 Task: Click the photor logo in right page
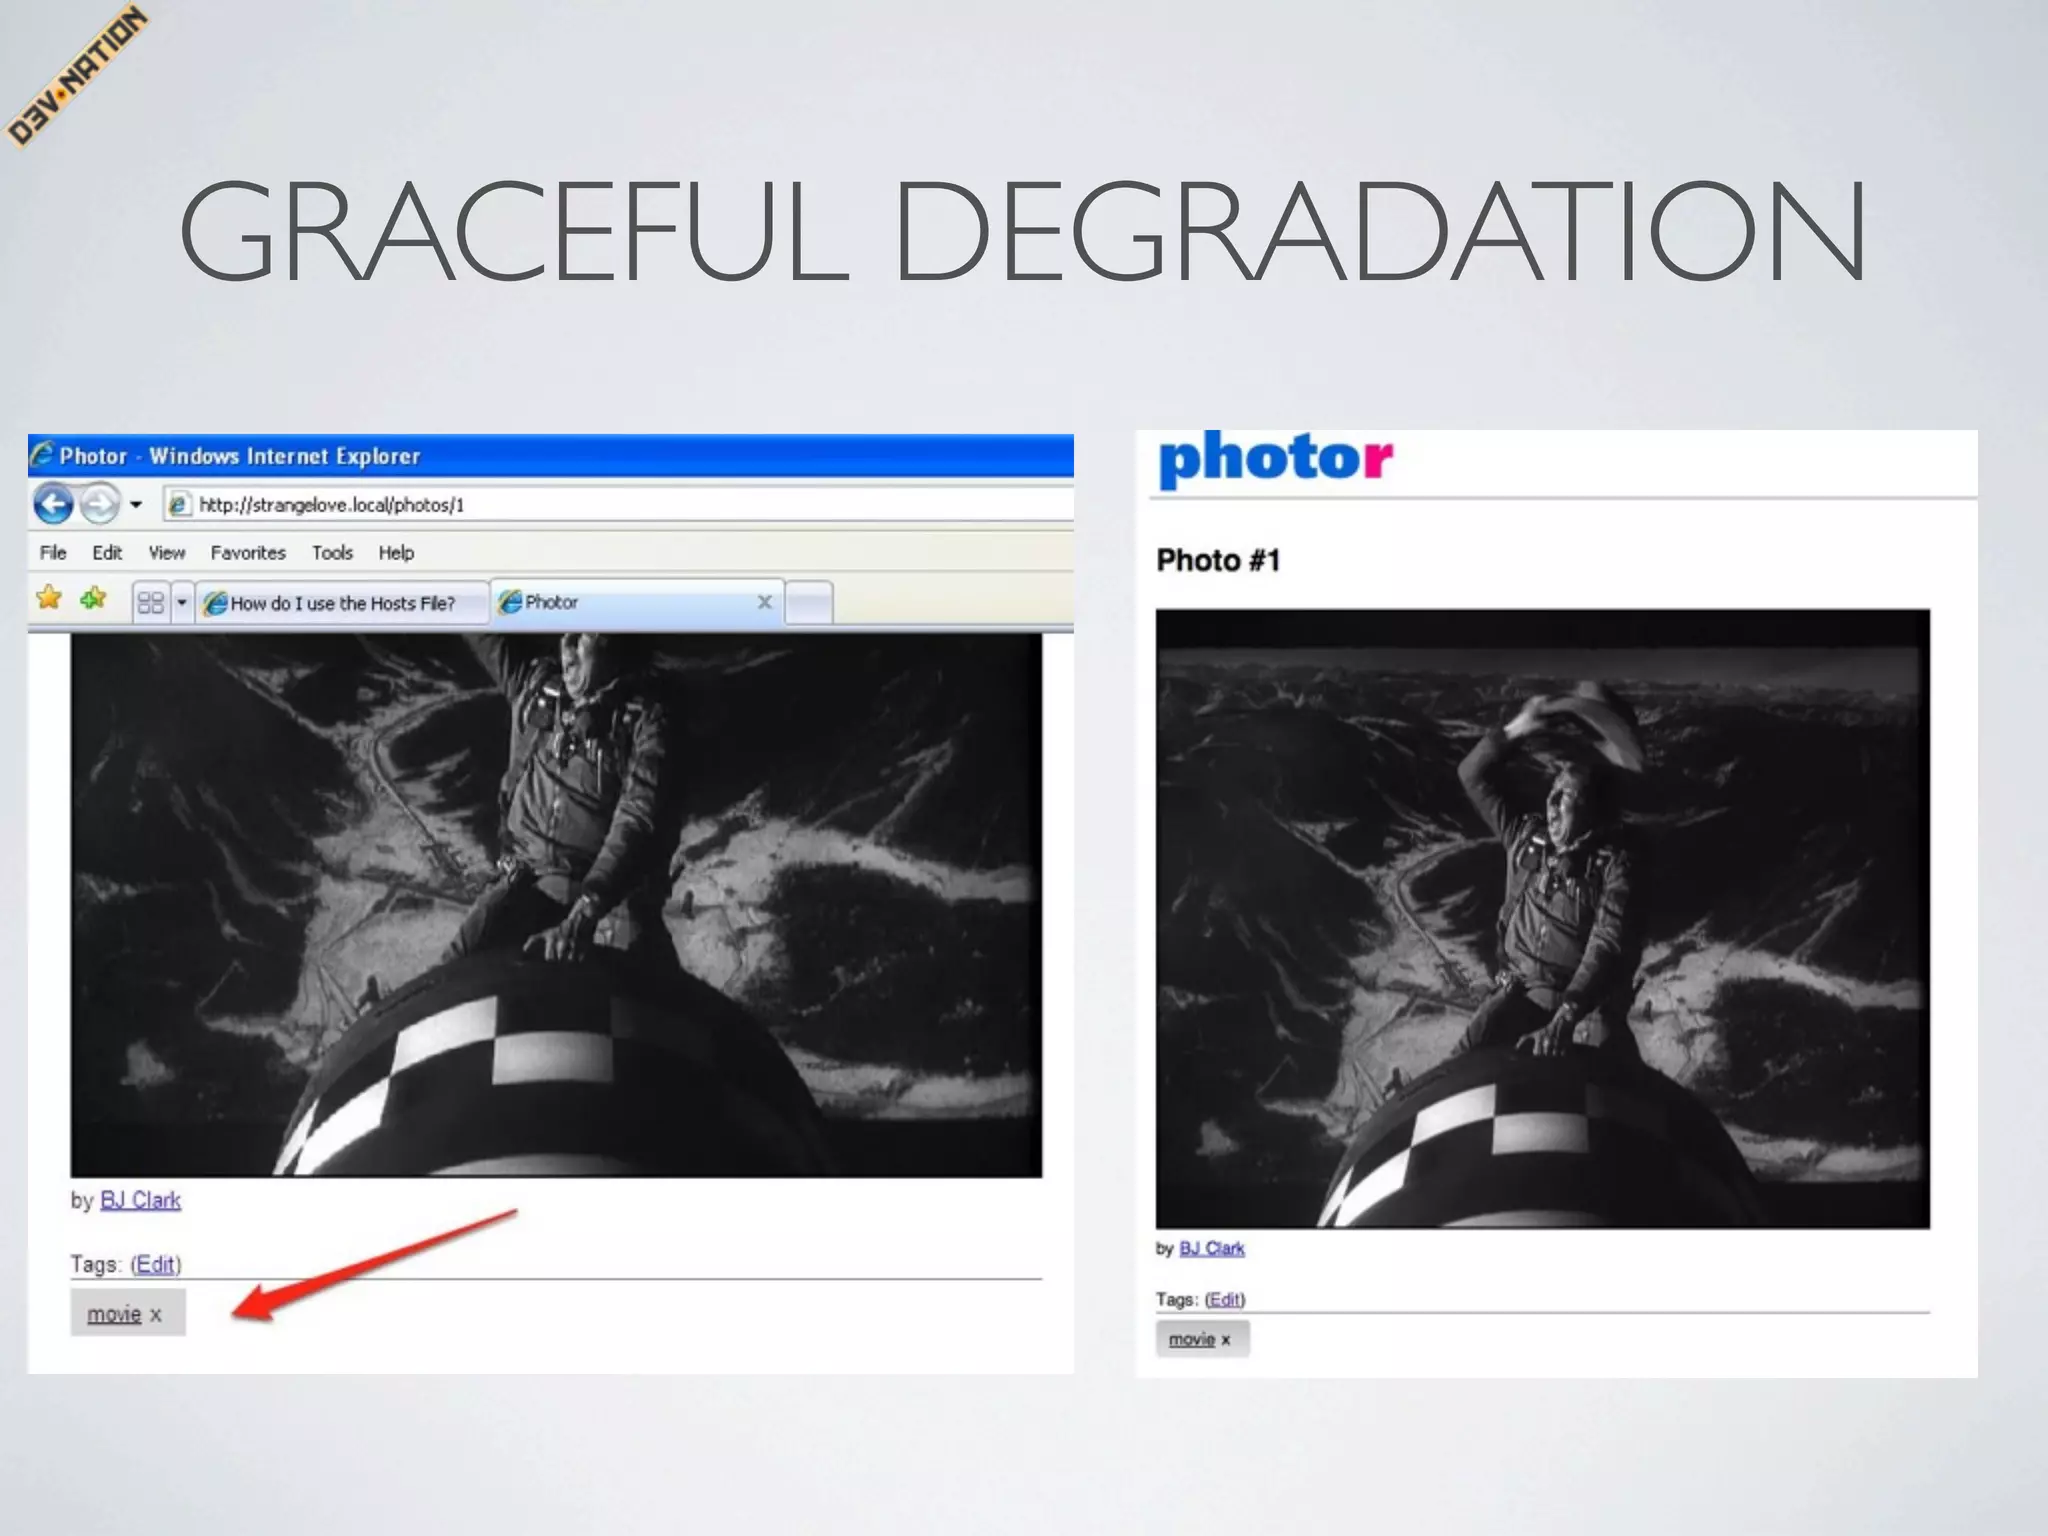click(x=1275, y=460)
